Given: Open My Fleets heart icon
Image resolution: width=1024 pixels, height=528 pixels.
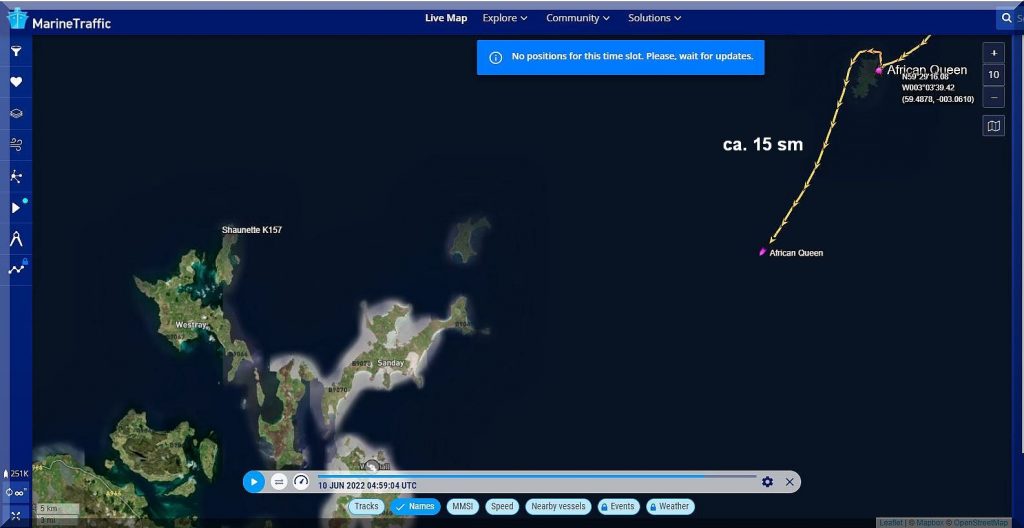Looking at the screenshot, I should [16, 82].
